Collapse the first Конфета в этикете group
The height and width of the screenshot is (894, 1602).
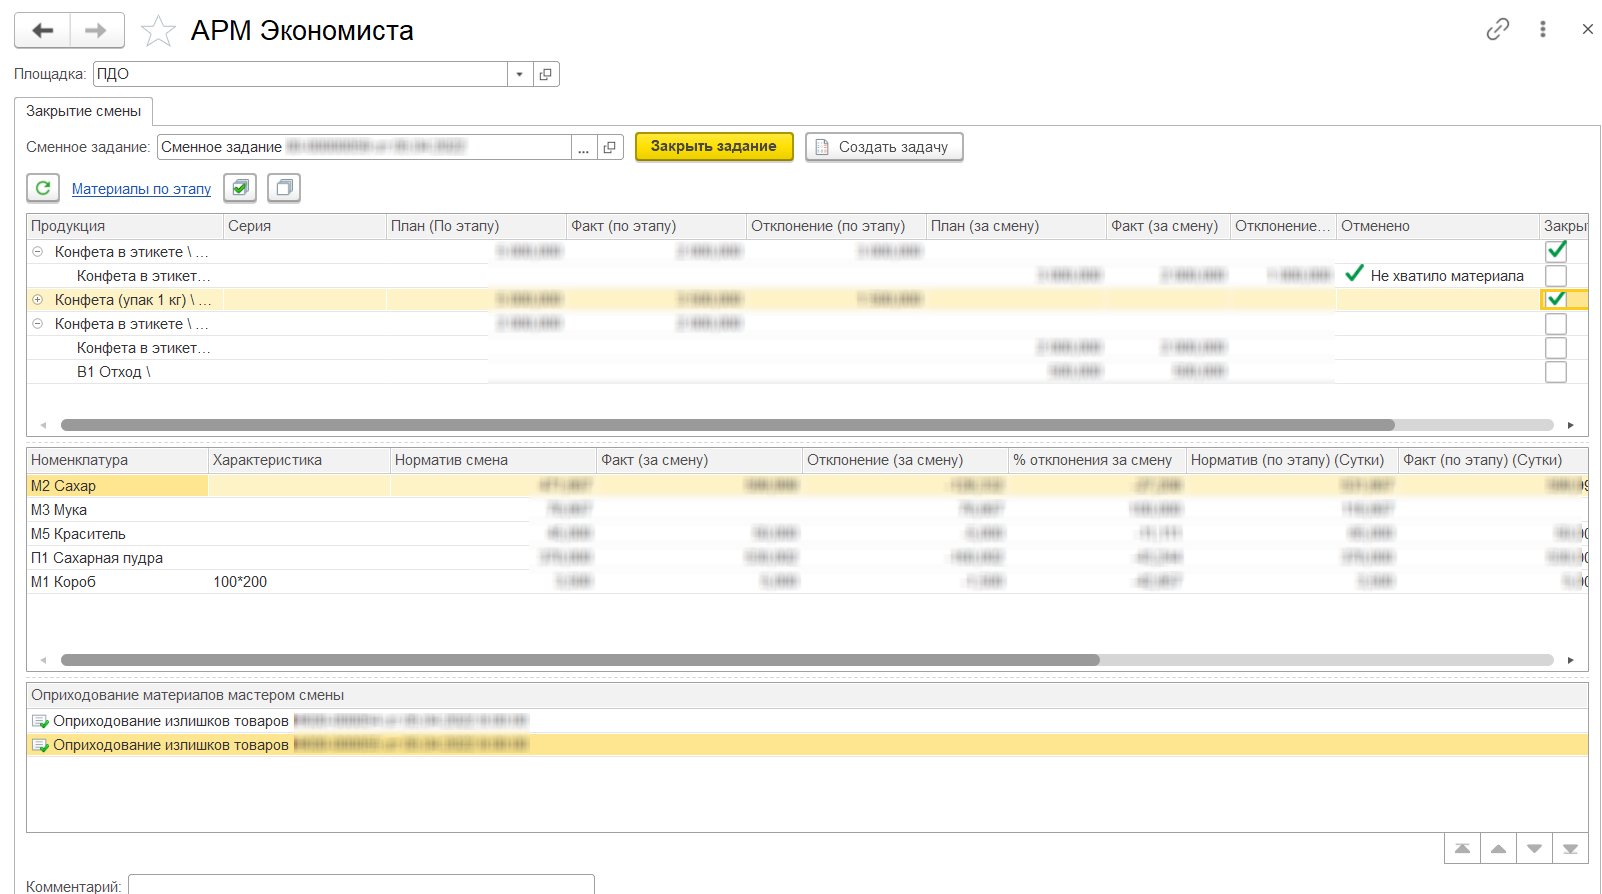38,252
